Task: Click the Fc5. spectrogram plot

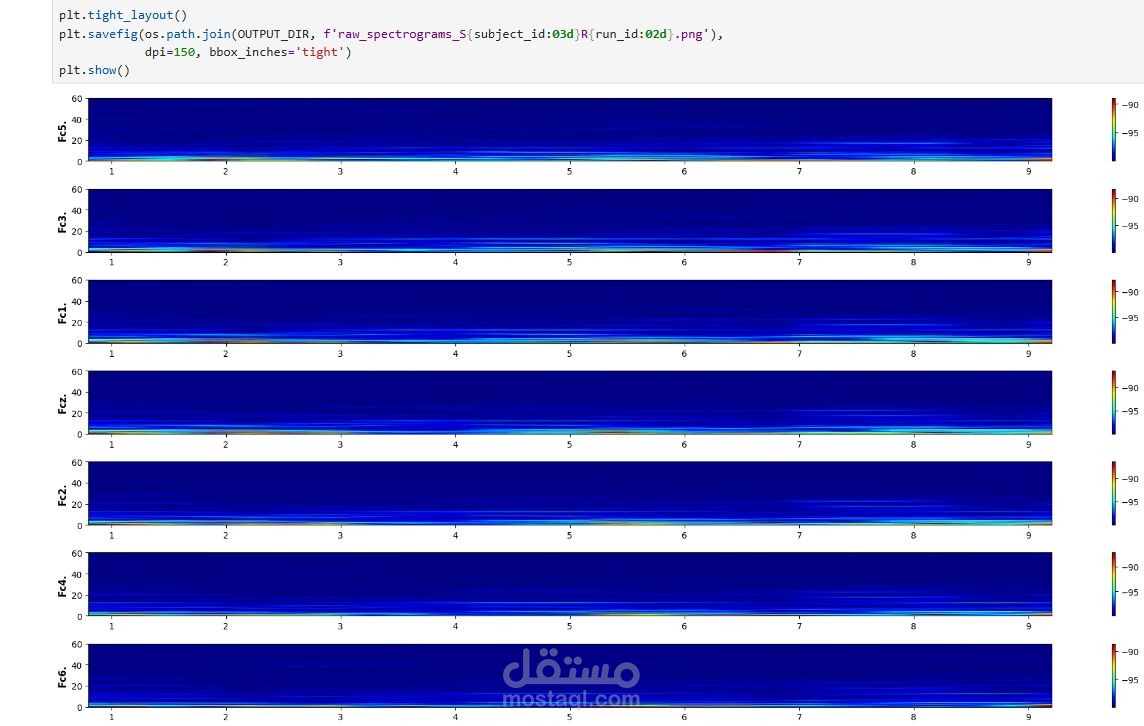Action: 570,130
